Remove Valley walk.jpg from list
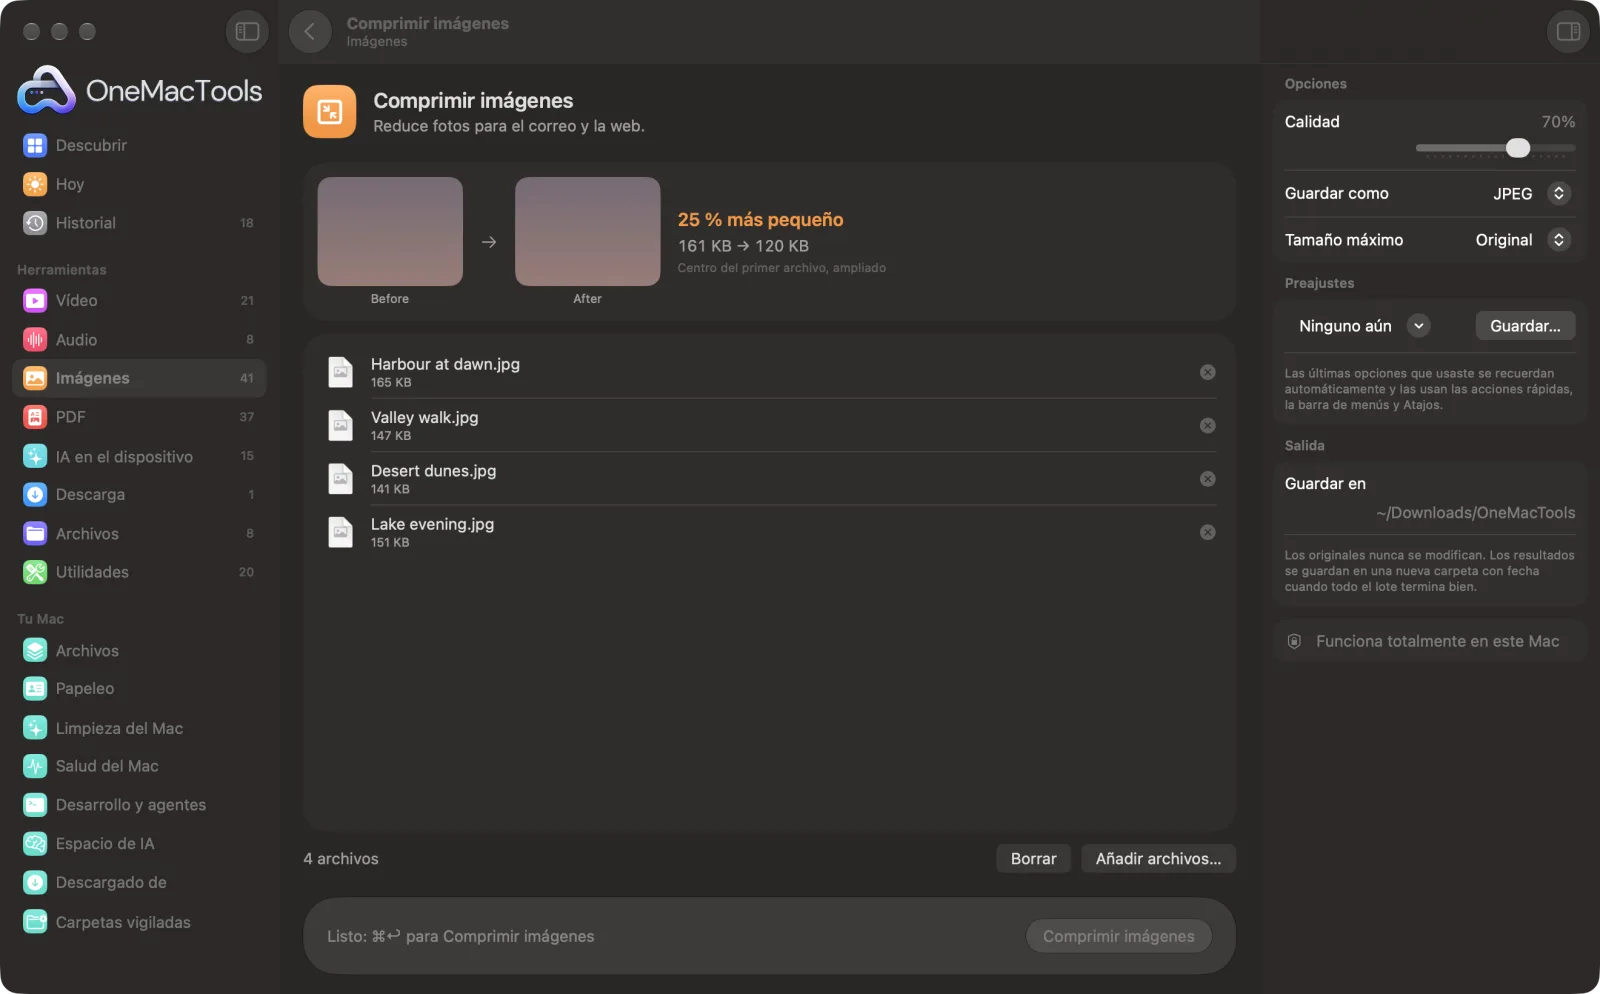Screen dimensions: 1600x994 pyautogui.click(x=1207, y=426)
